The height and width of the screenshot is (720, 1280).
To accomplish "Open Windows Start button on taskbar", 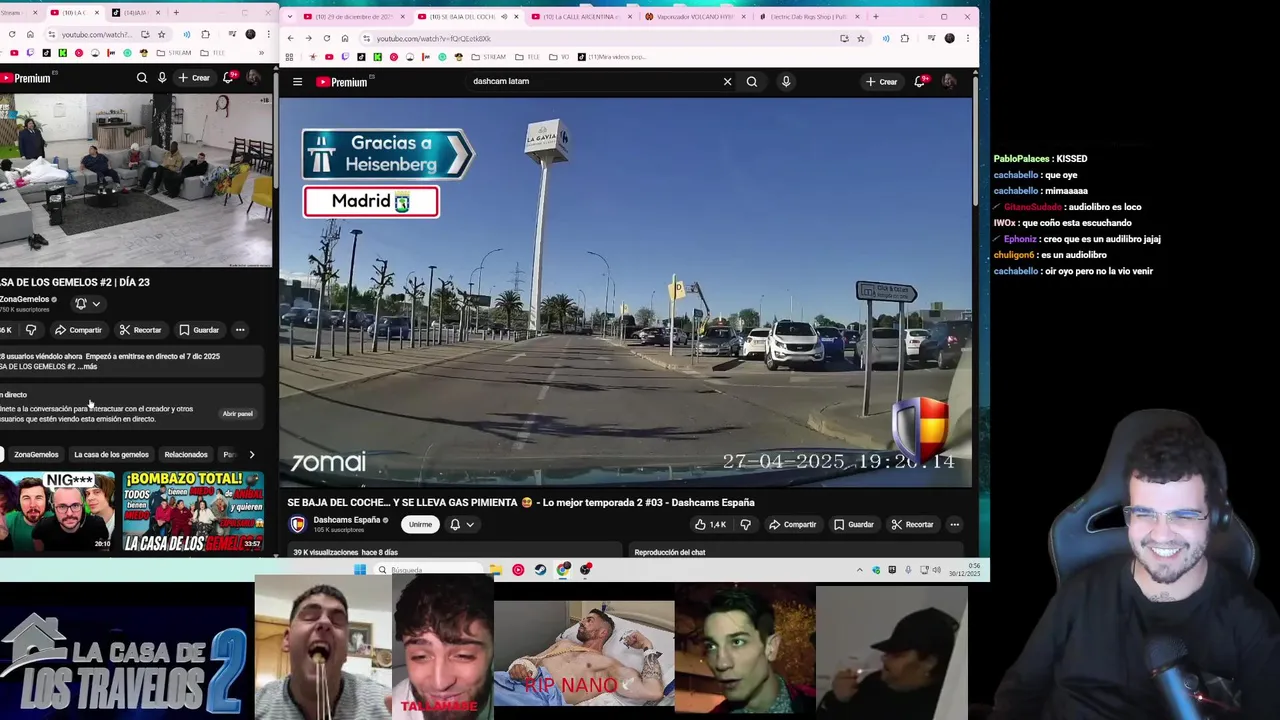I will pos(360,570).
